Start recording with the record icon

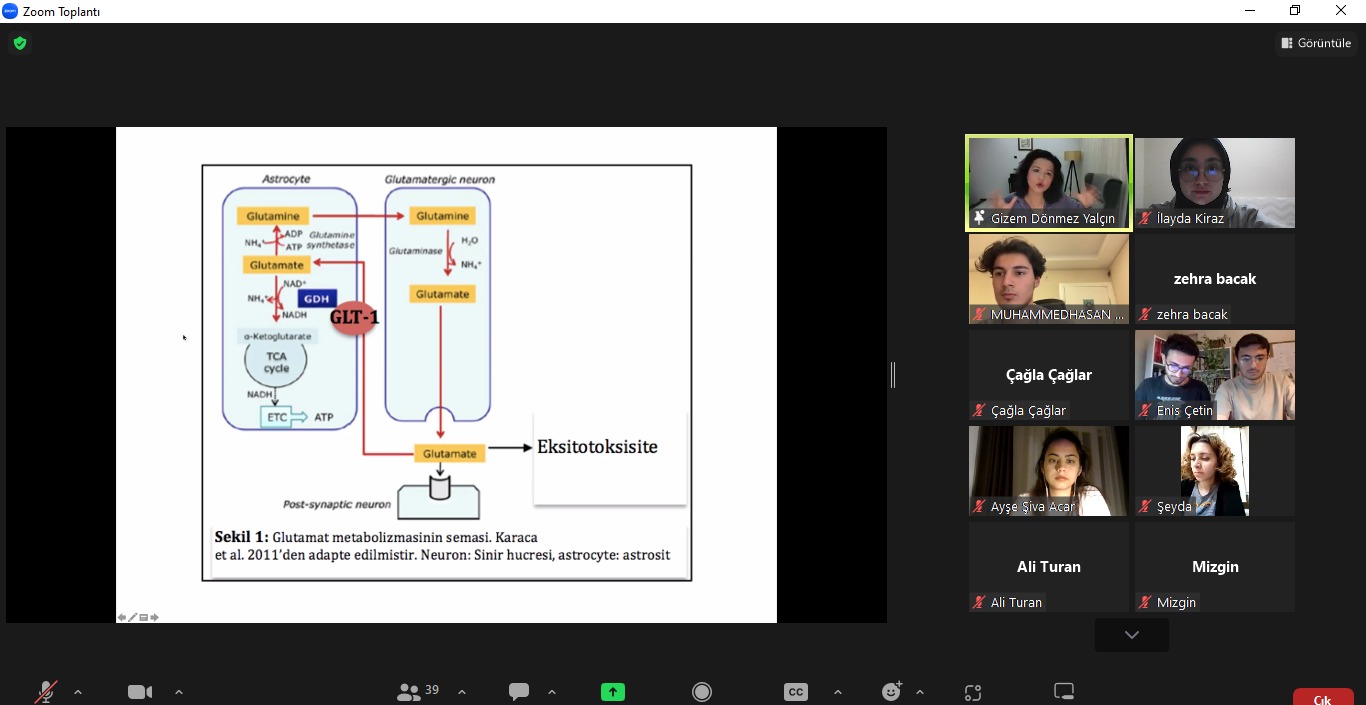pos(702,692)
